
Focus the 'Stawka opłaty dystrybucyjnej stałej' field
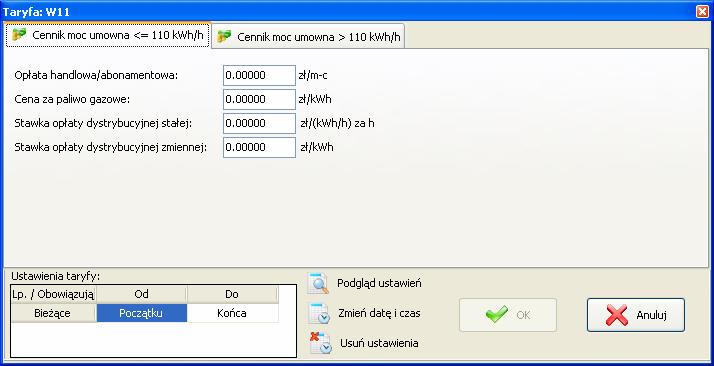[259, 123]
